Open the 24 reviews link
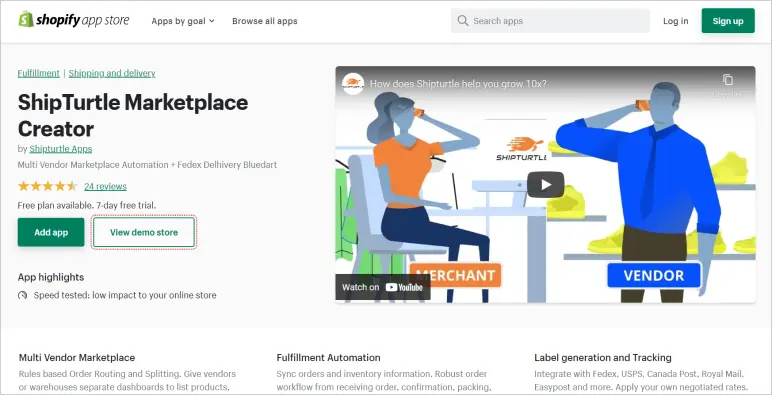The height and width of the screenshot is (395, 772). (x=105, y=186)
